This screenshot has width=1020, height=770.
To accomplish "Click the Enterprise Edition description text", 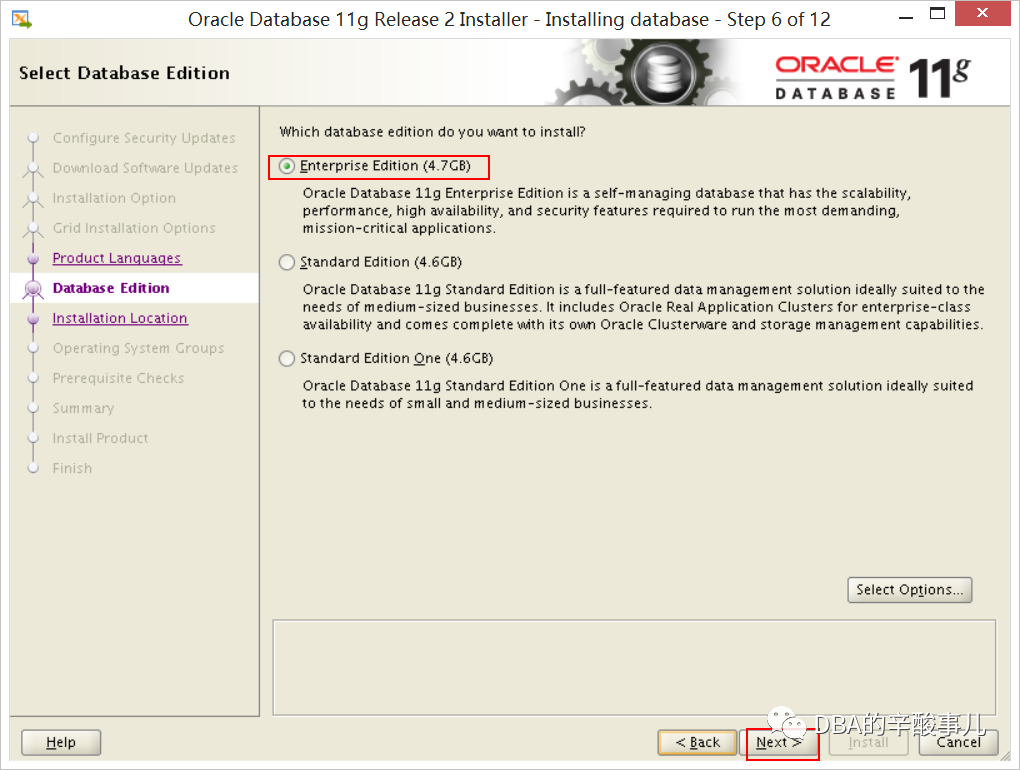I will [606, 211].
